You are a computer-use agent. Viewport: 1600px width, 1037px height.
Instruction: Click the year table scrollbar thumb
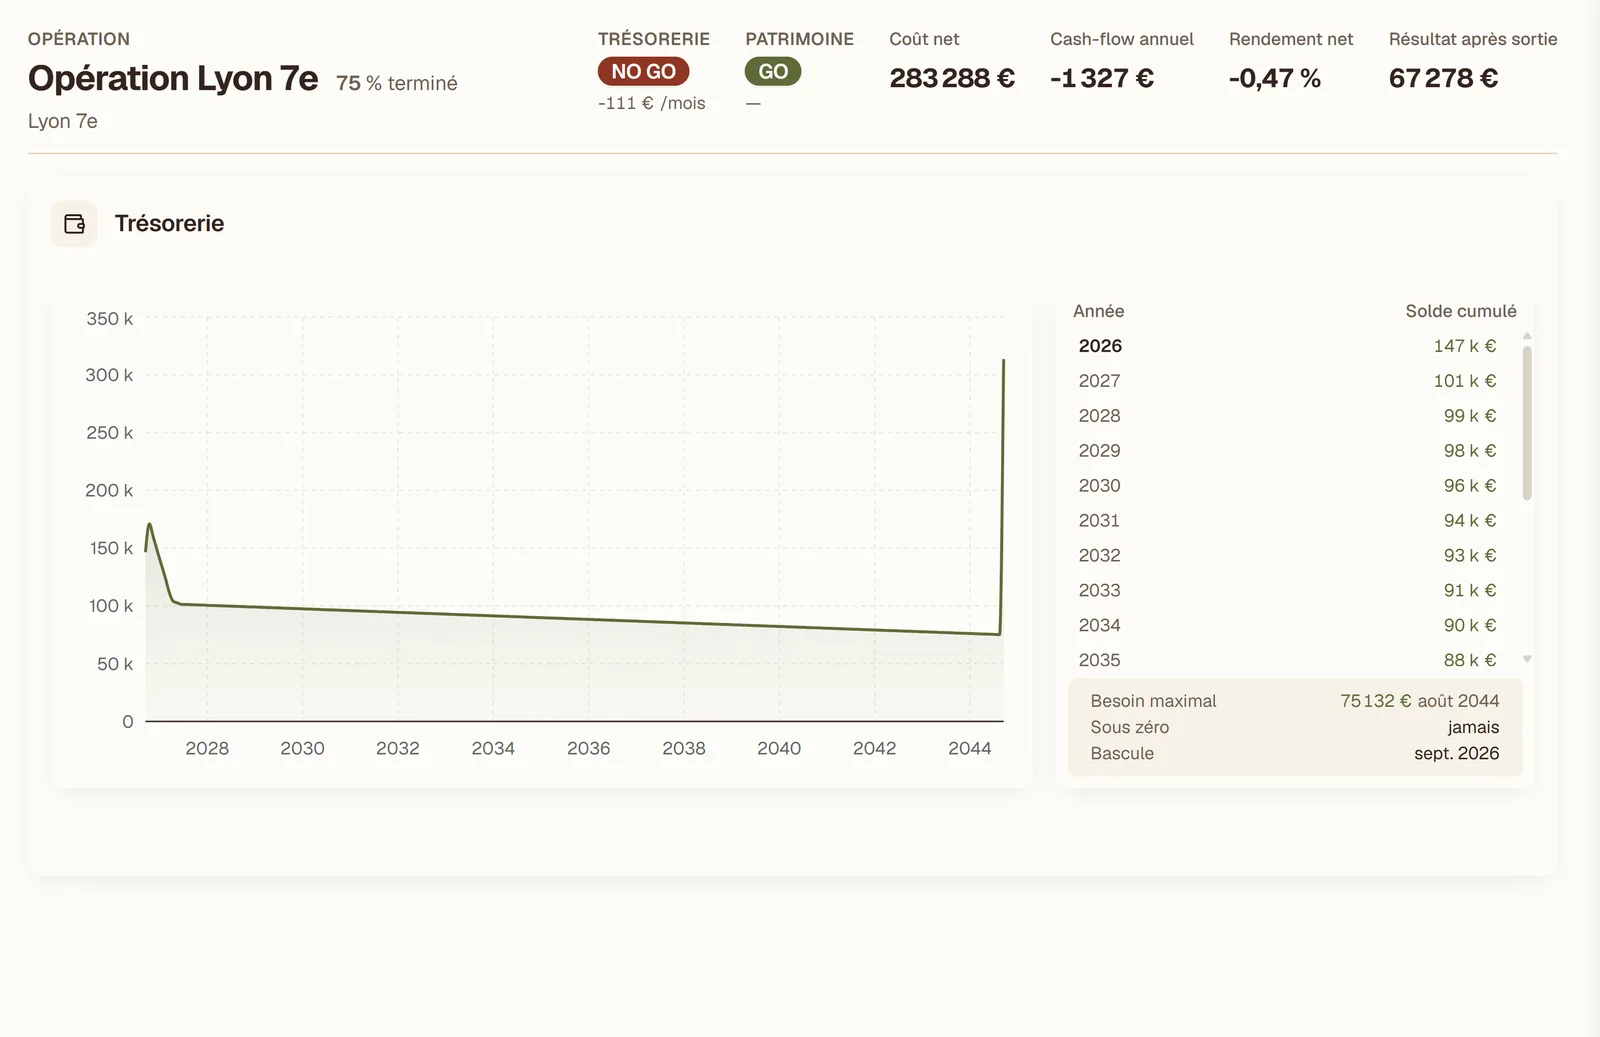click(x=1527, y=423)
